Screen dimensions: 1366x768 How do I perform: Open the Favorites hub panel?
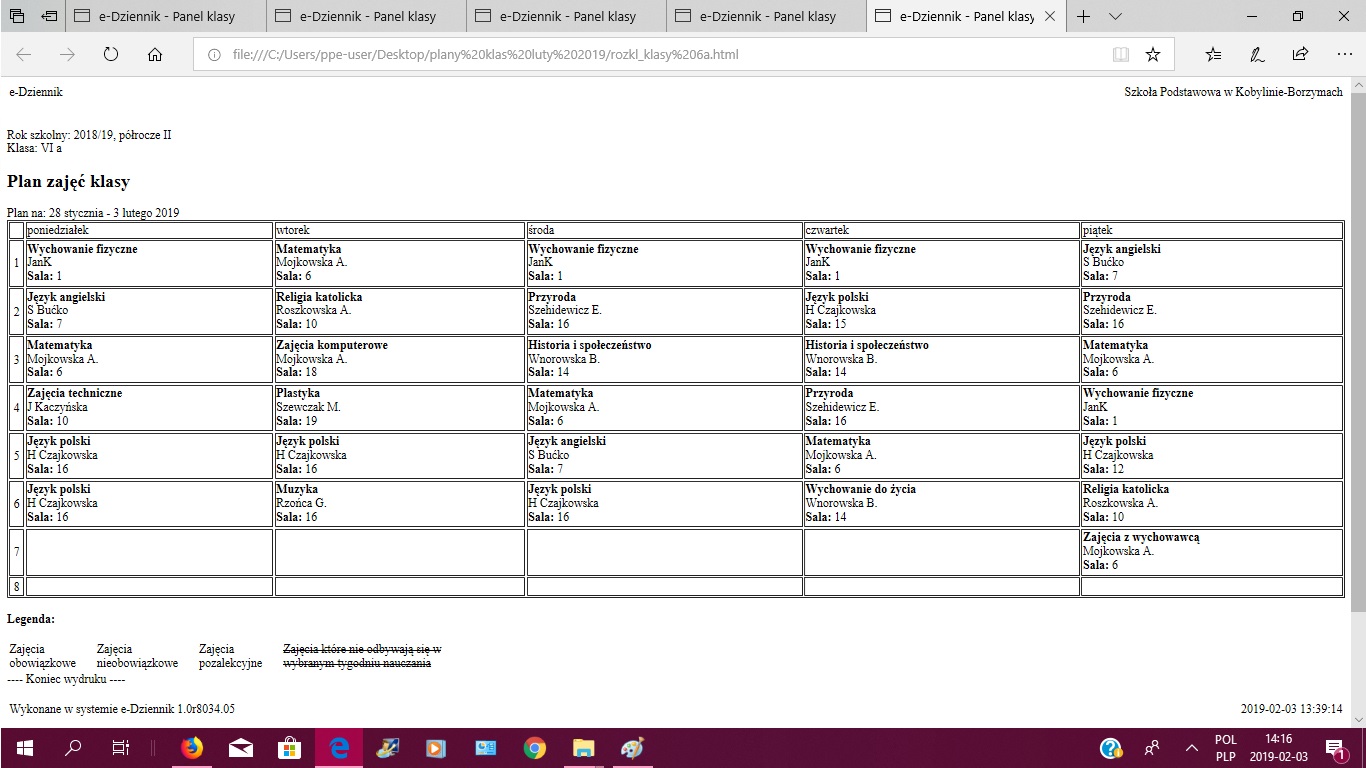coord(1214,55)
